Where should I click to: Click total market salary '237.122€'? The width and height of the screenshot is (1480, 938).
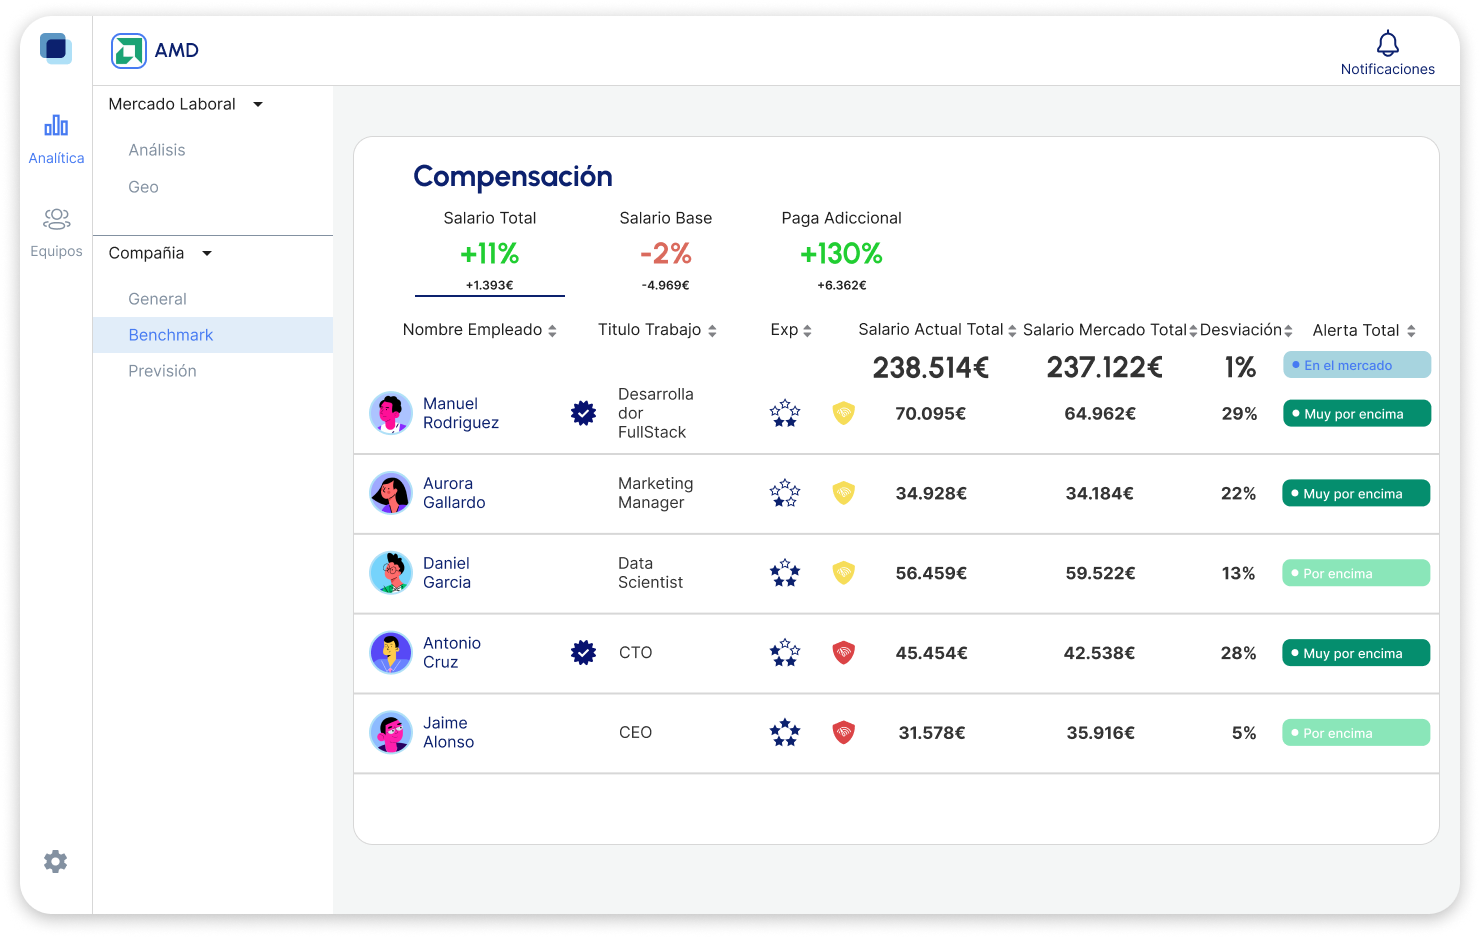coord(1105,368)
